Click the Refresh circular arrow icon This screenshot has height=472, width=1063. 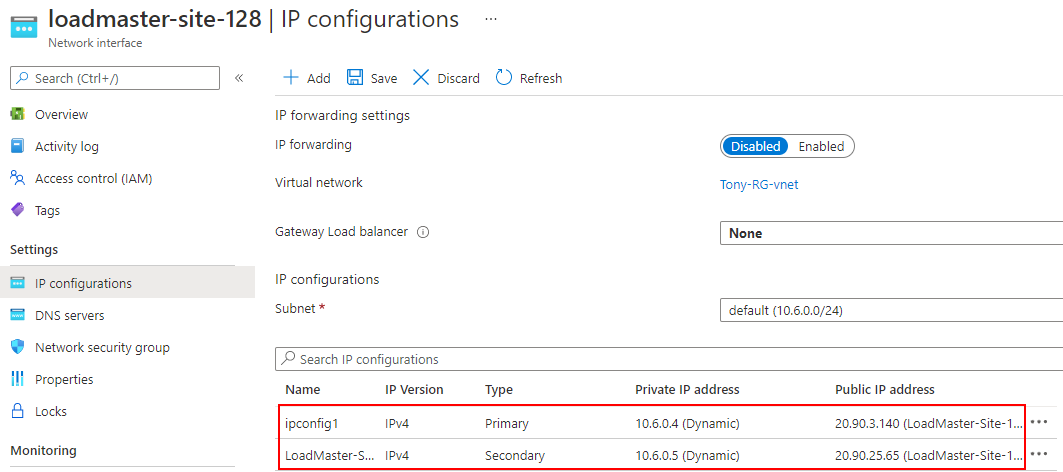click(504, 77)
